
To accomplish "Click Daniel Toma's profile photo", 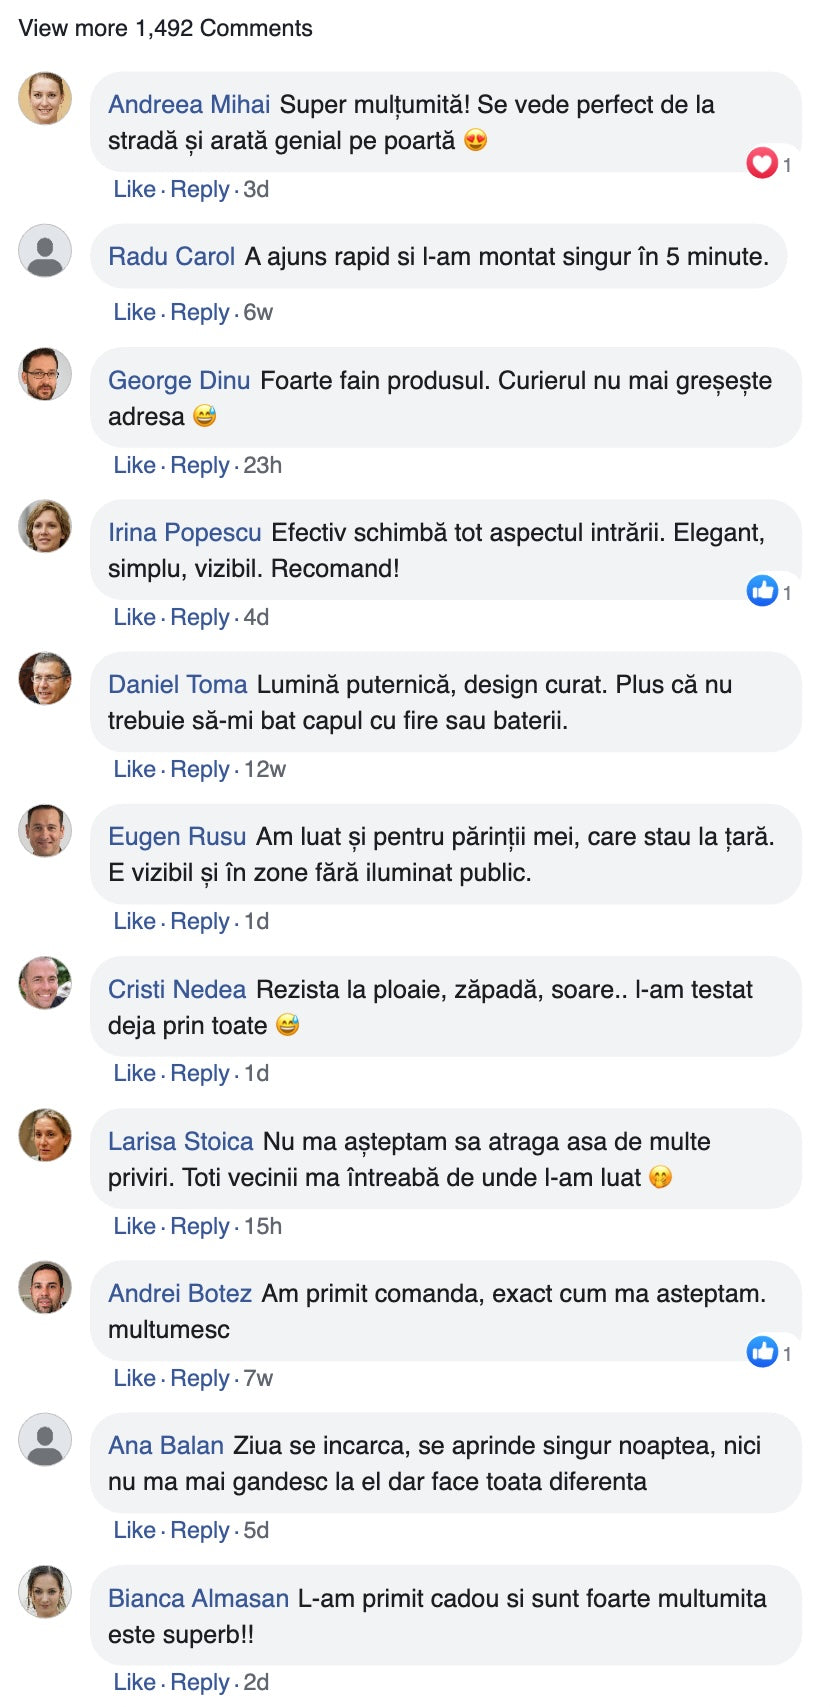I will (x=45, y=679).
